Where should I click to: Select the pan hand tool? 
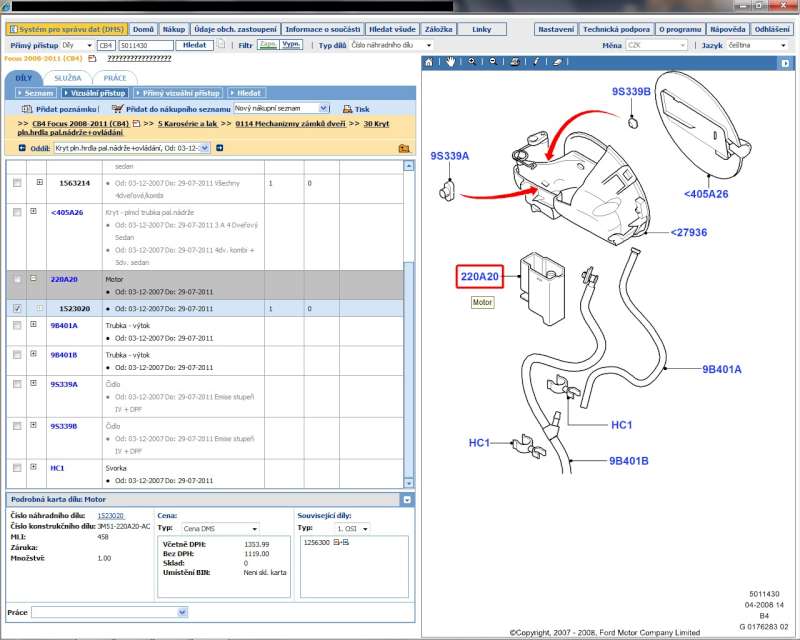tap(451, 62)
